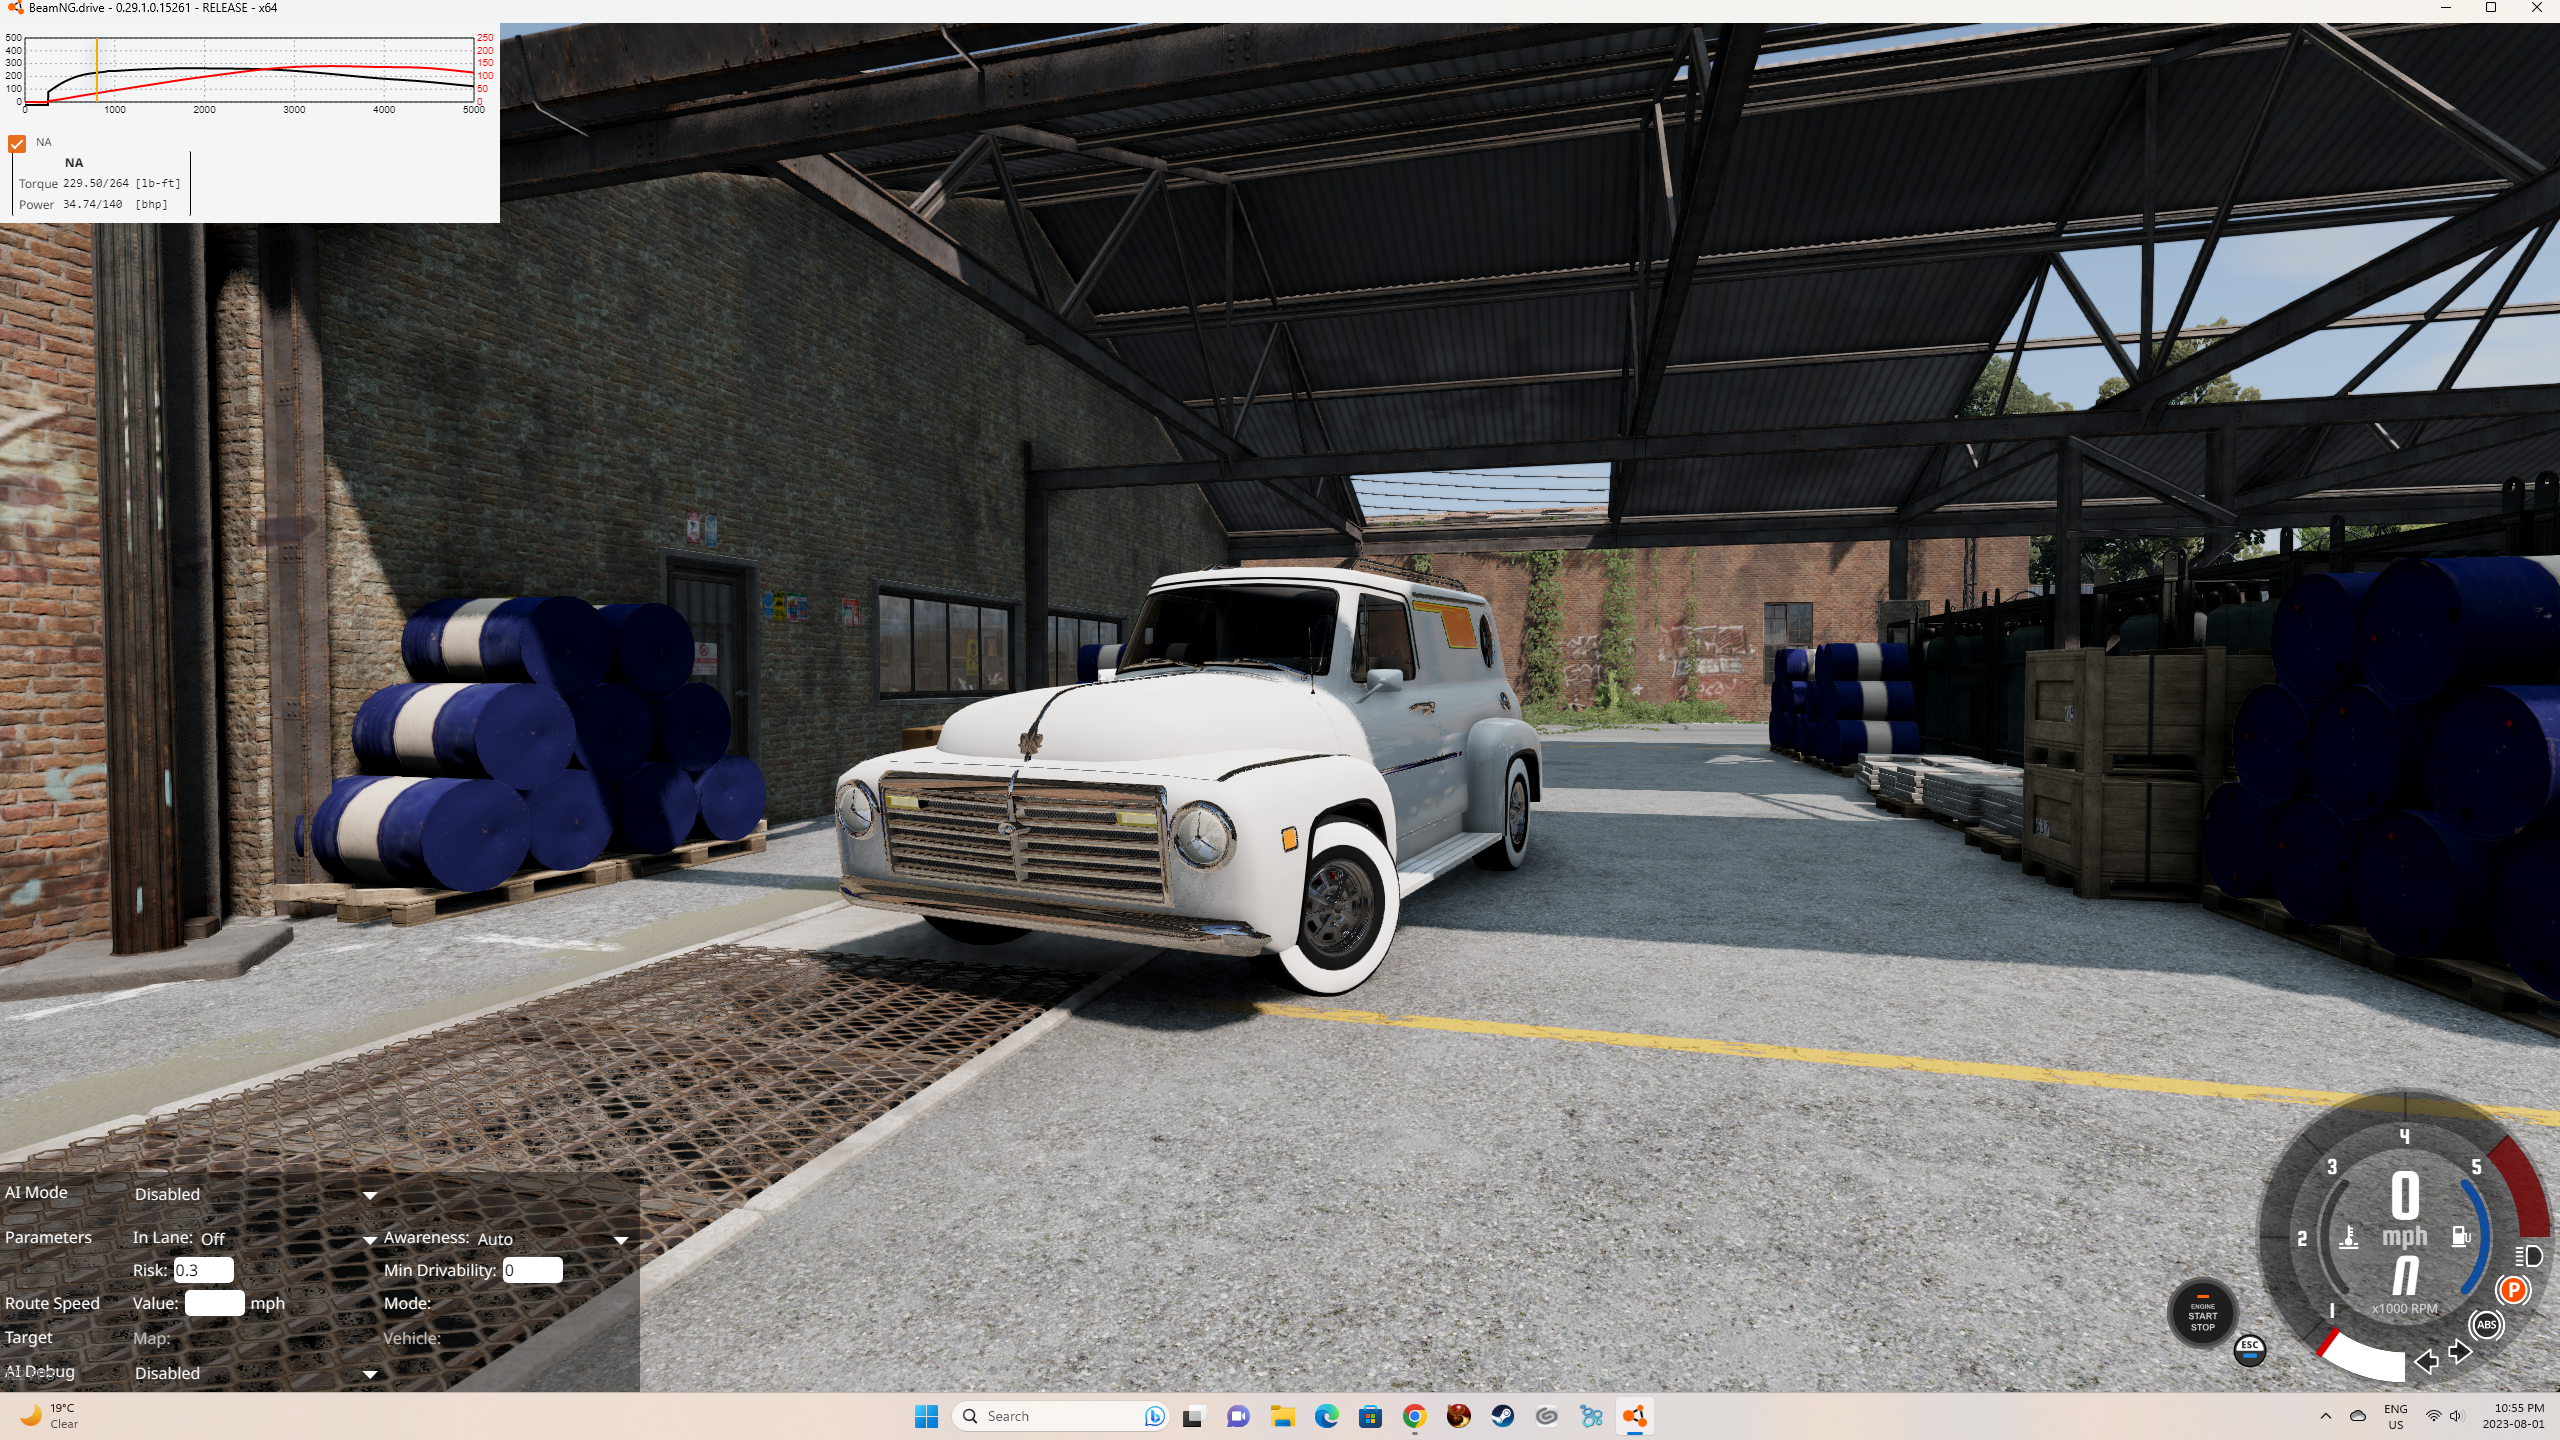
Task: Click the parking brake P indicator
Action: pyautogui.click(x=2513, y=1290)
